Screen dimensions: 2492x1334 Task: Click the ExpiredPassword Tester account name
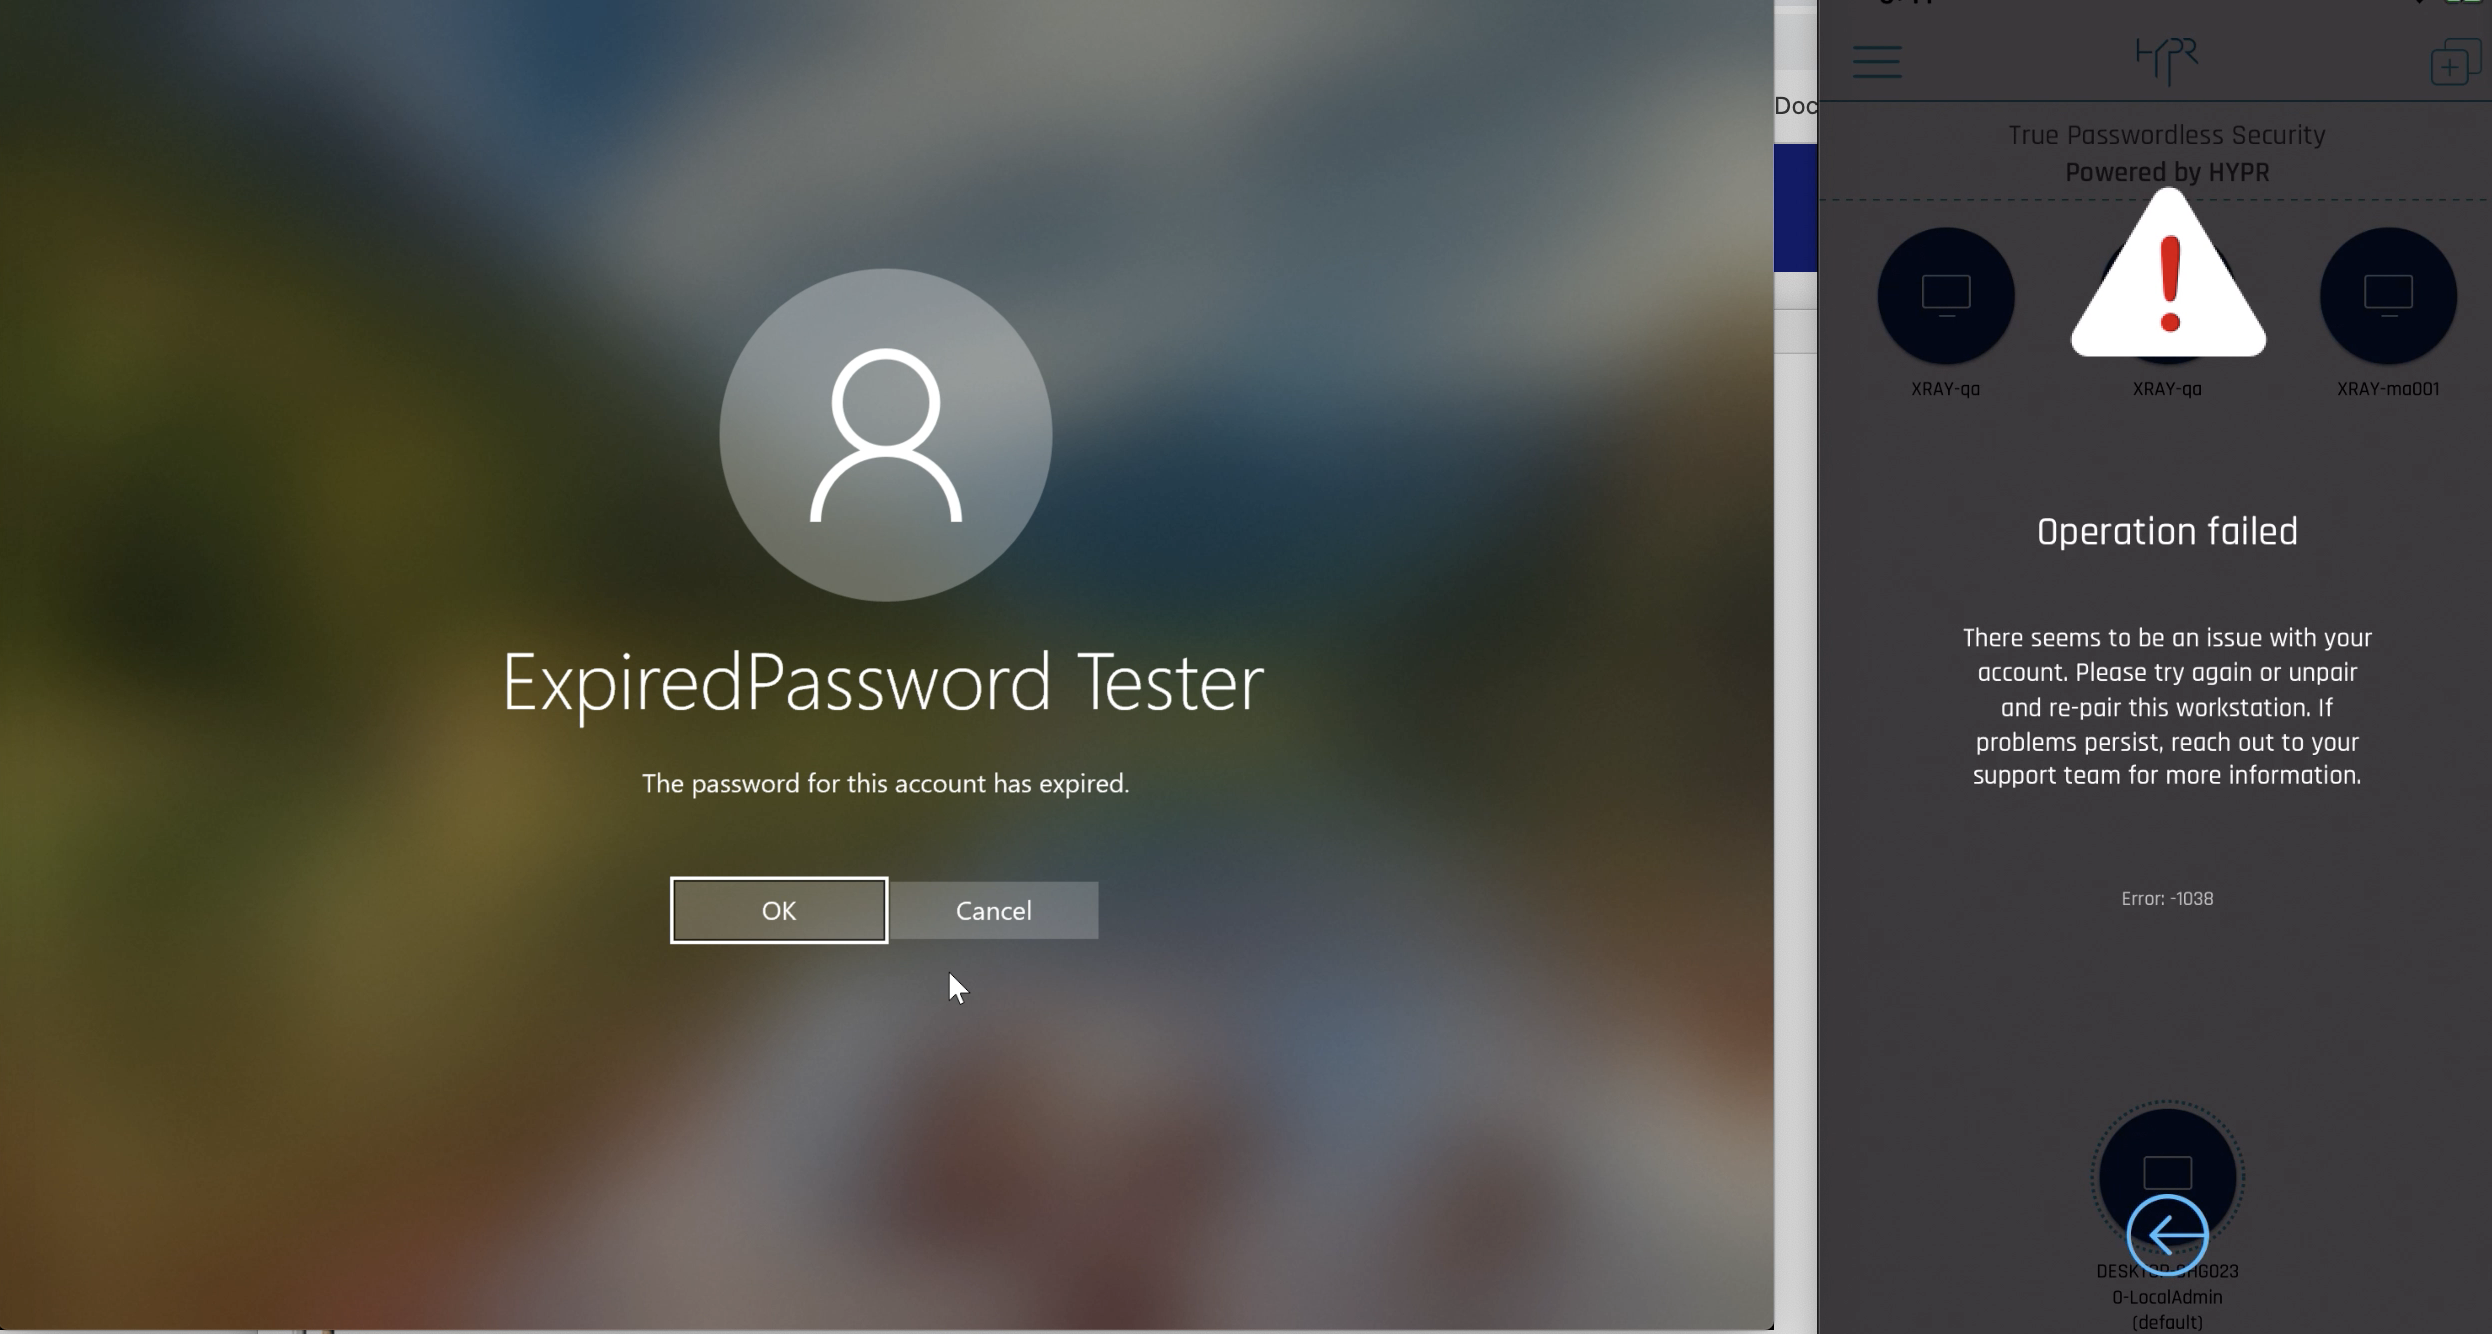click(883, 684)
